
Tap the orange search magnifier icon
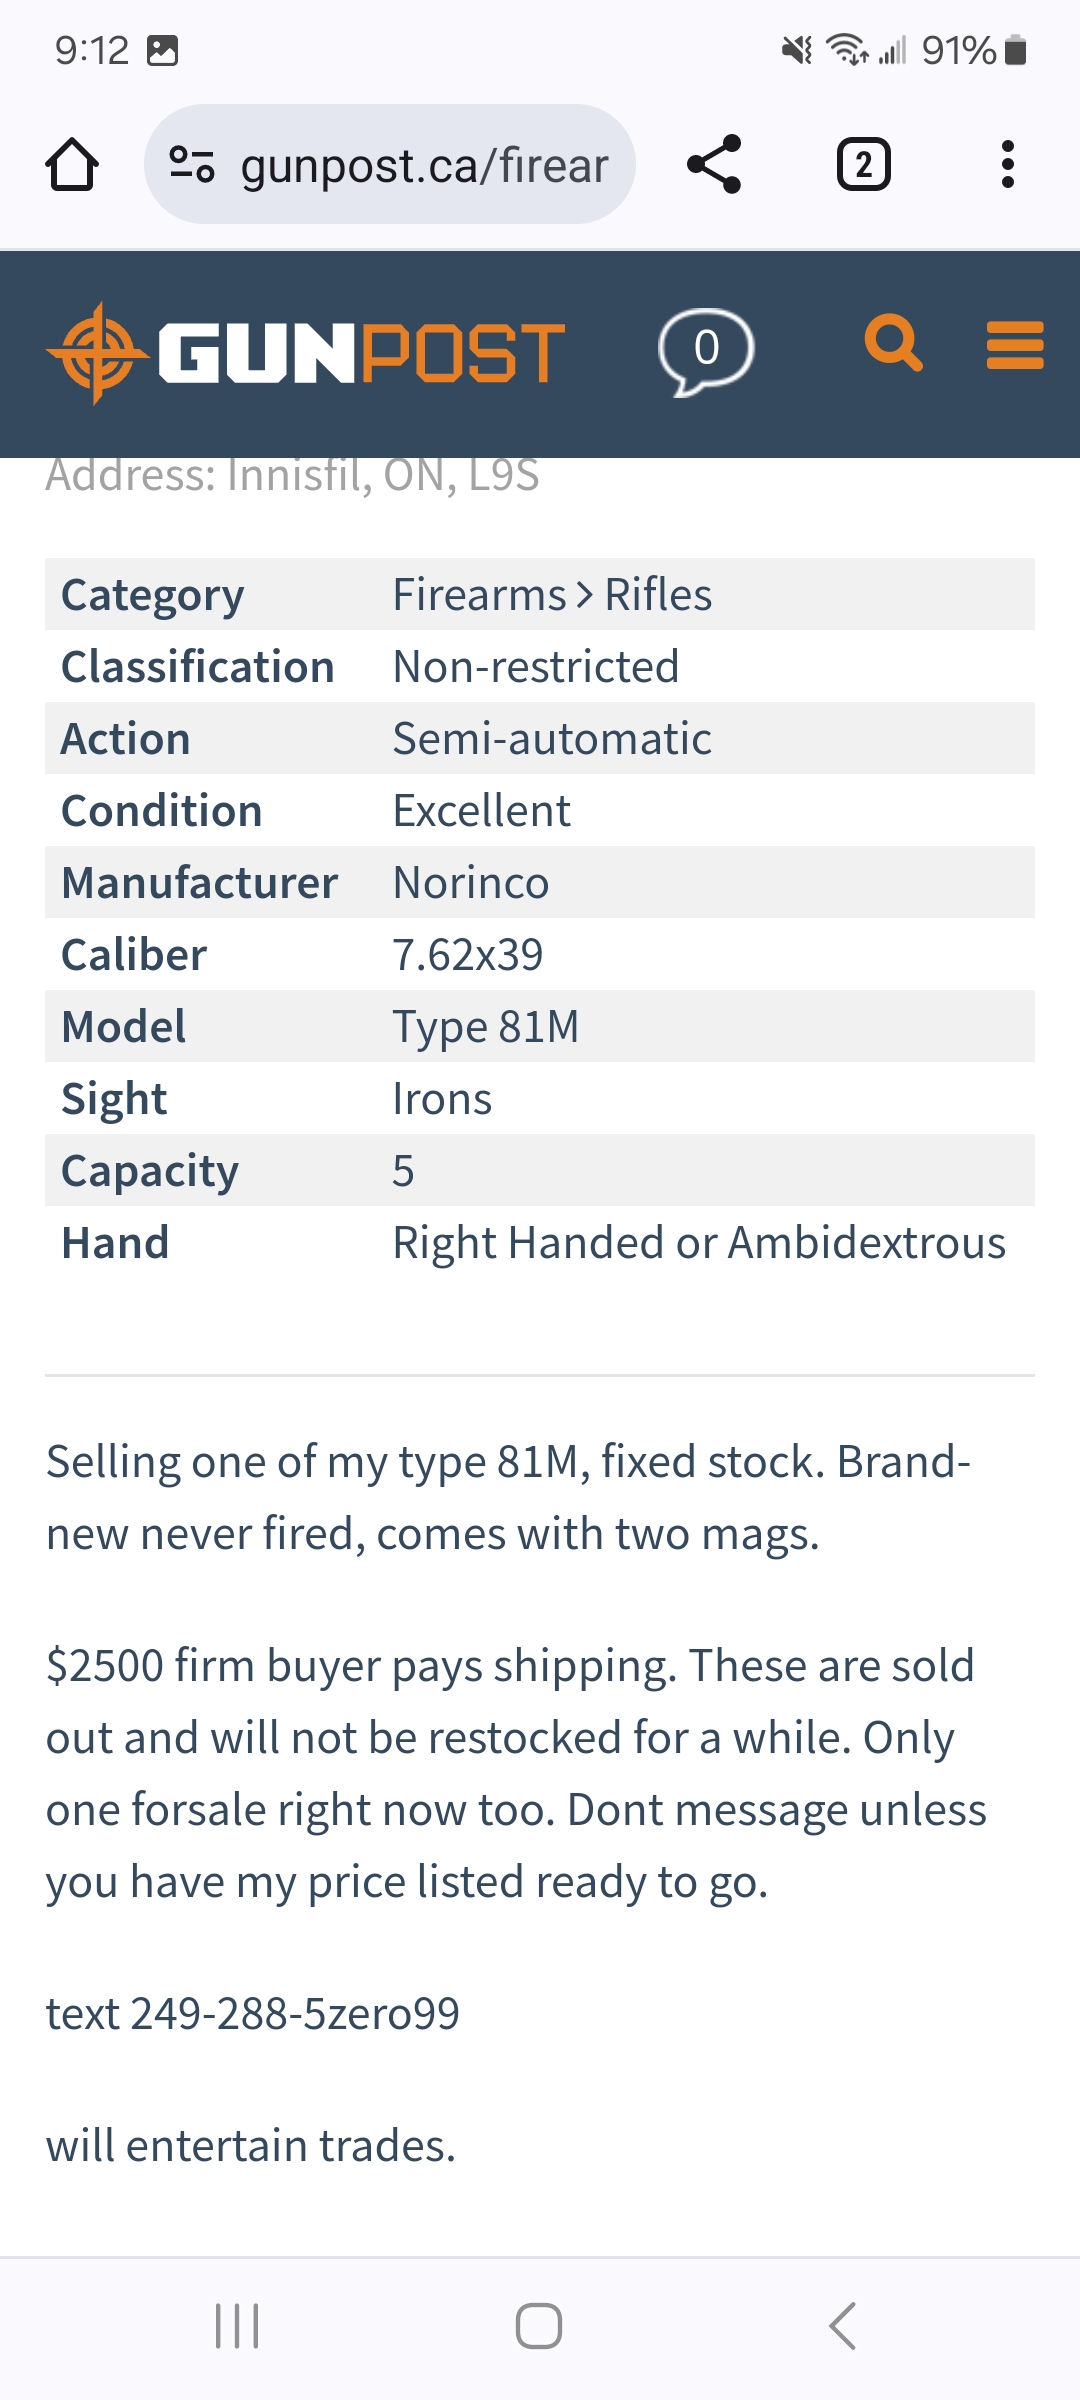pos(893,343)
